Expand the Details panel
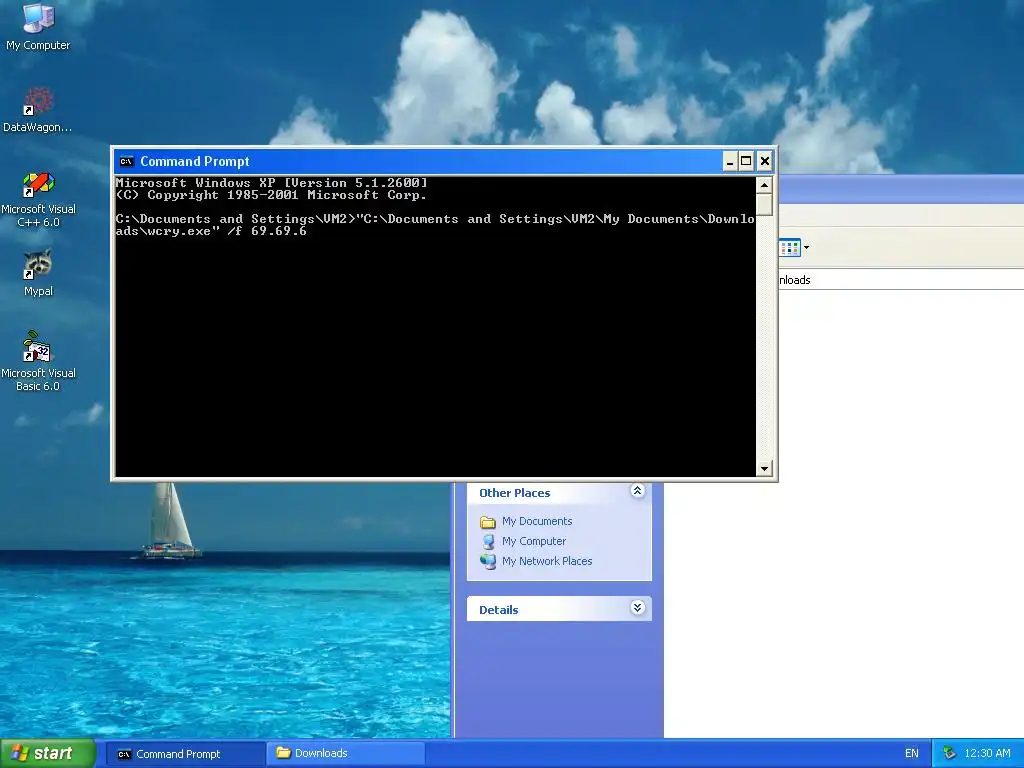 click(637, 608)
